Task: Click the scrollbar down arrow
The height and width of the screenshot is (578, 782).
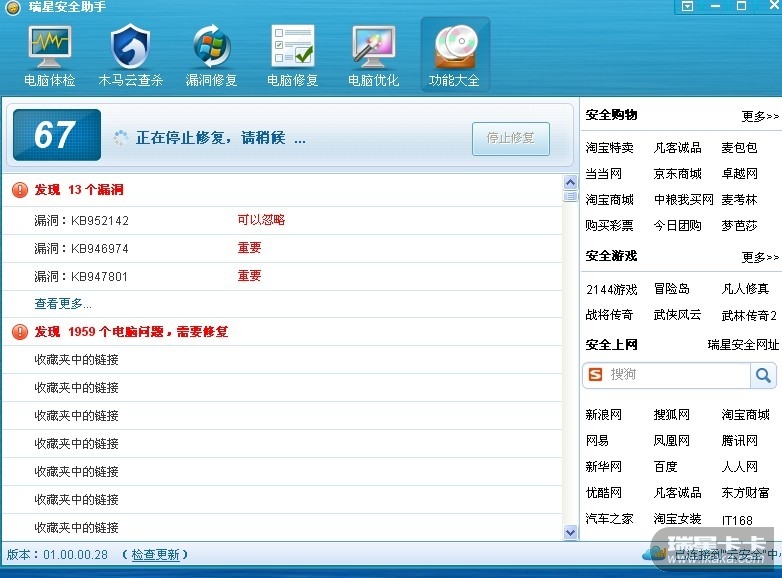Action: click(571, 533)
